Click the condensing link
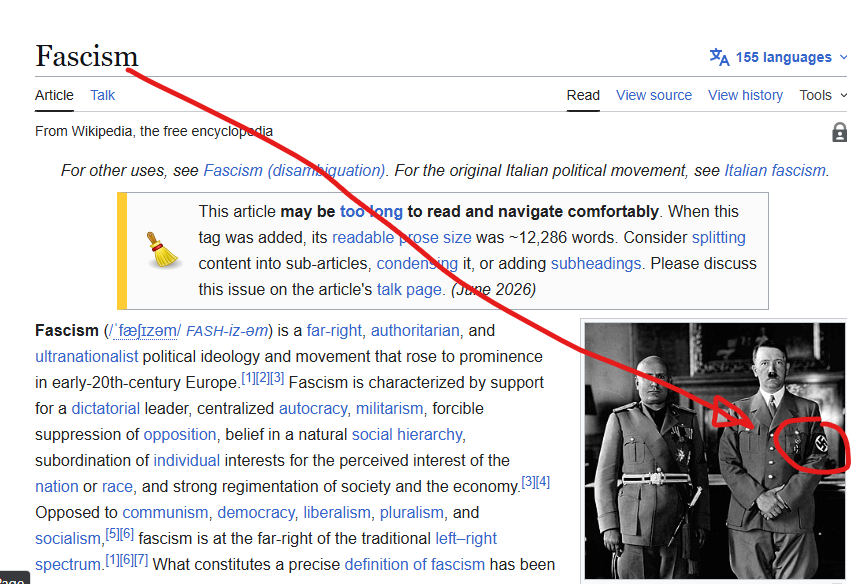This screenshot has width=852, height=584. pyautogui.click(x=417, y=263)
